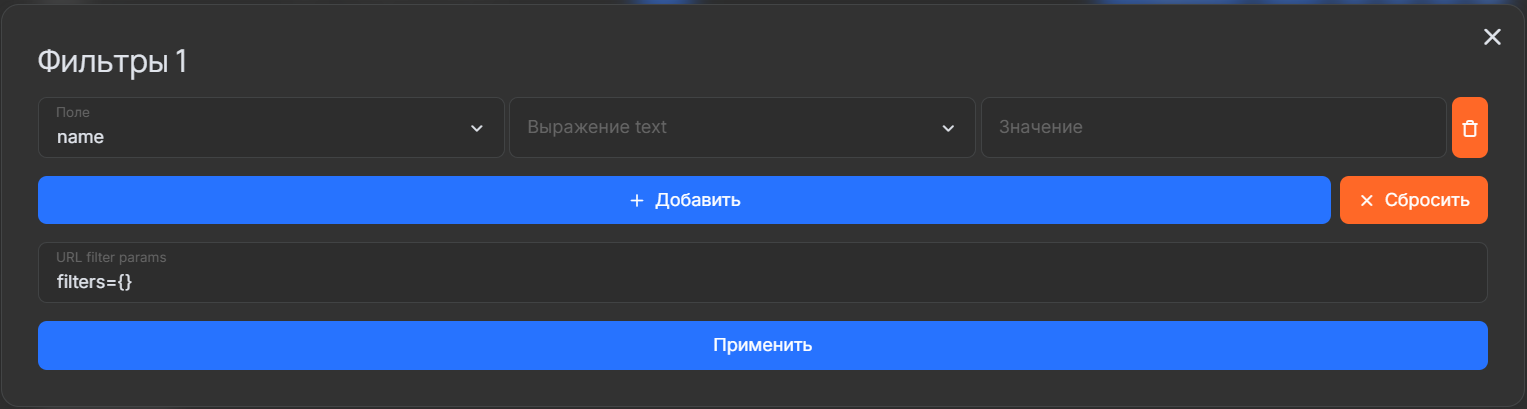Expand the Поле dropdown chevron

point(477,128)
